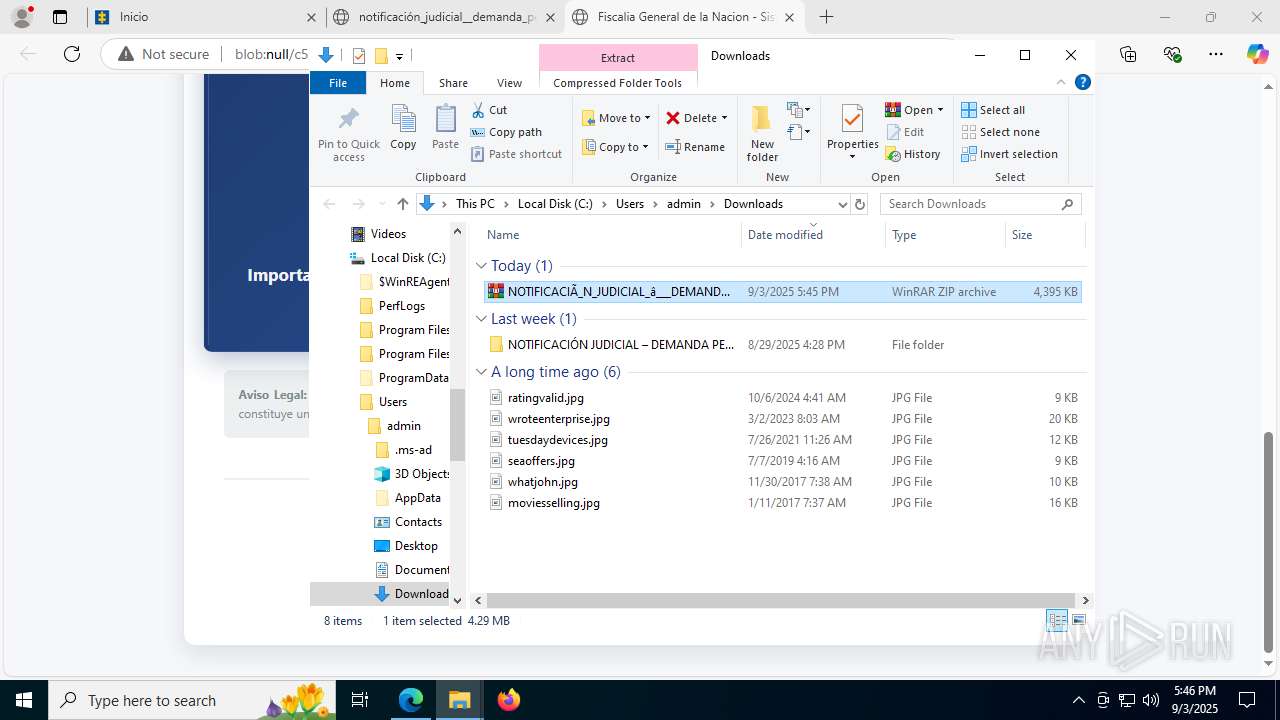Open Copilot in Edge
This screenshot has height=720, width=1280.
(x=1257, y=54)
